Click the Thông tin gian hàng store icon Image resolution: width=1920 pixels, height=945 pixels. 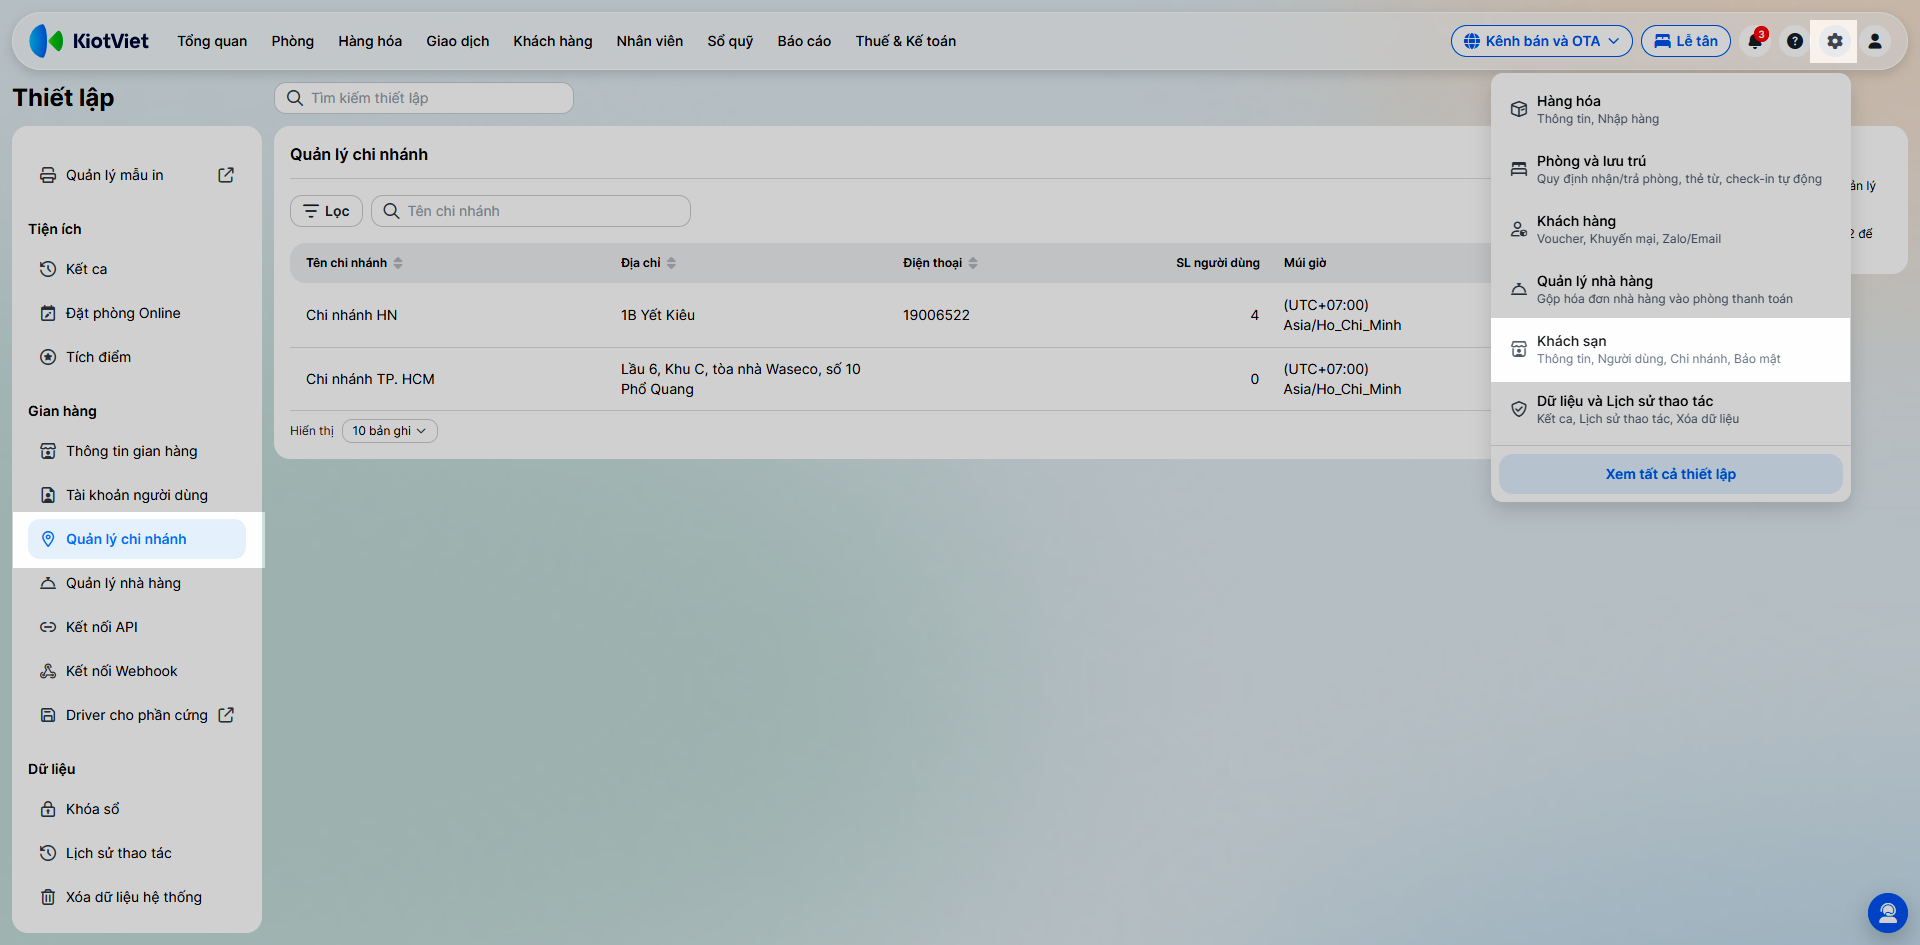pos(48,451)
